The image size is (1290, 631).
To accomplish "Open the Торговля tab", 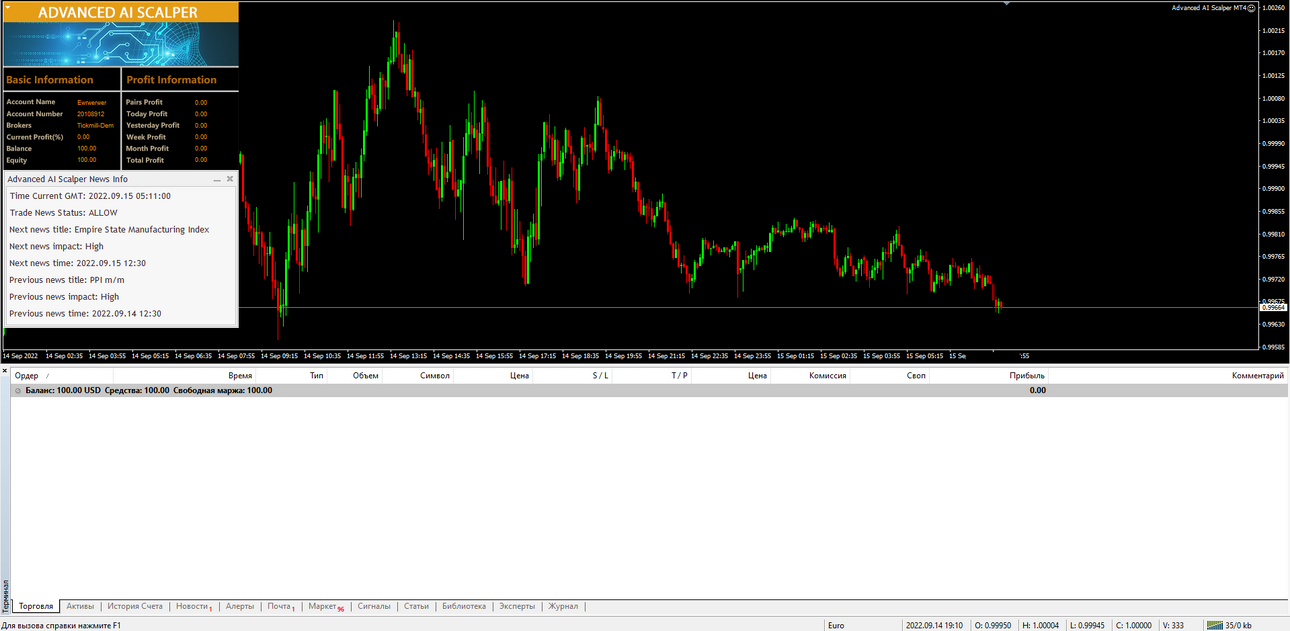I will [x=36, y=606].
